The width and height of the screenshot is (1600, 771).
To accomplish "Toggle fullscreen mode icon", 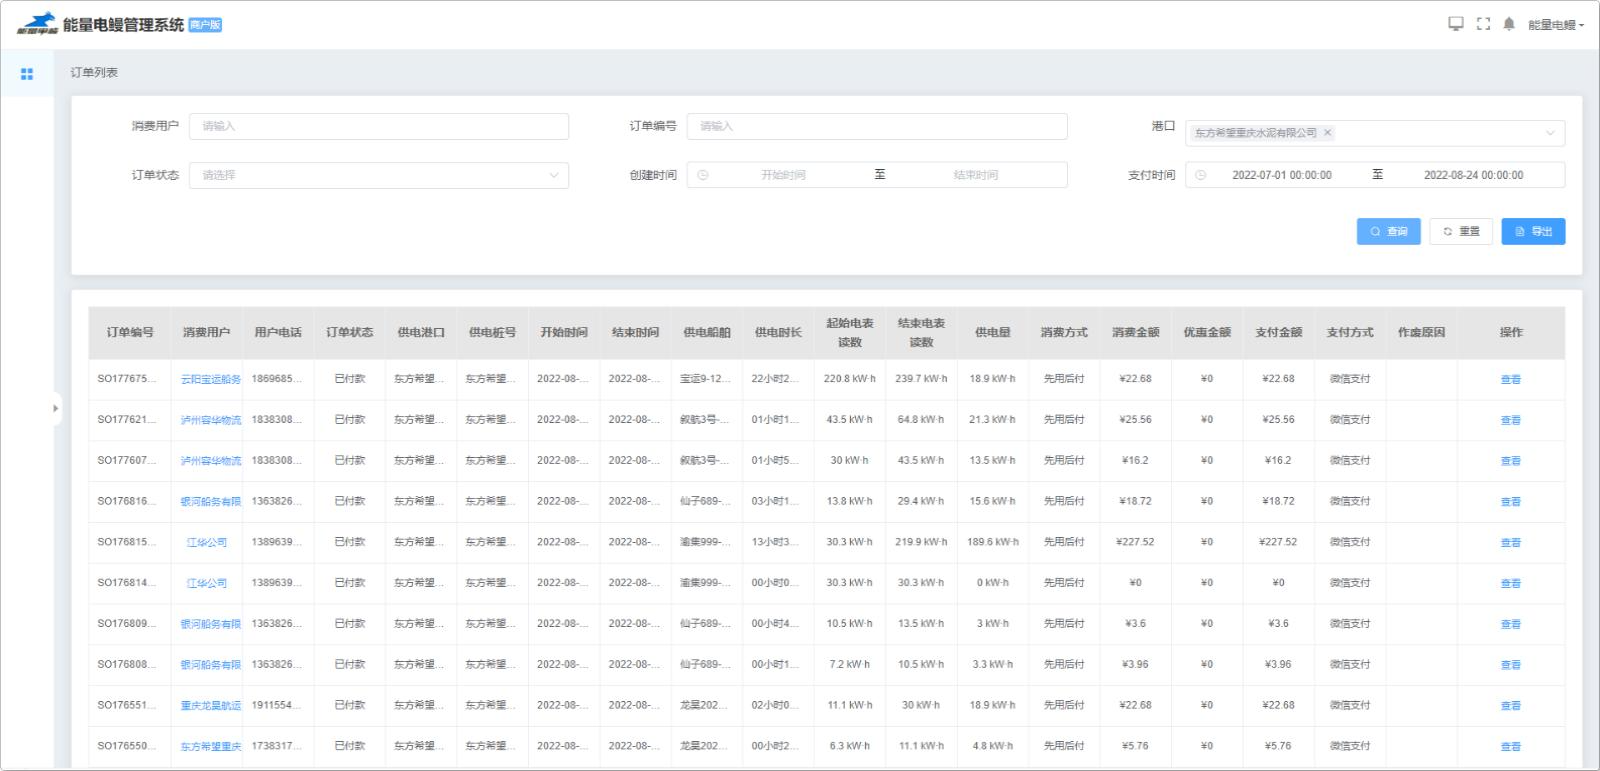I will pyautogui.click(x=1483, y=24).
